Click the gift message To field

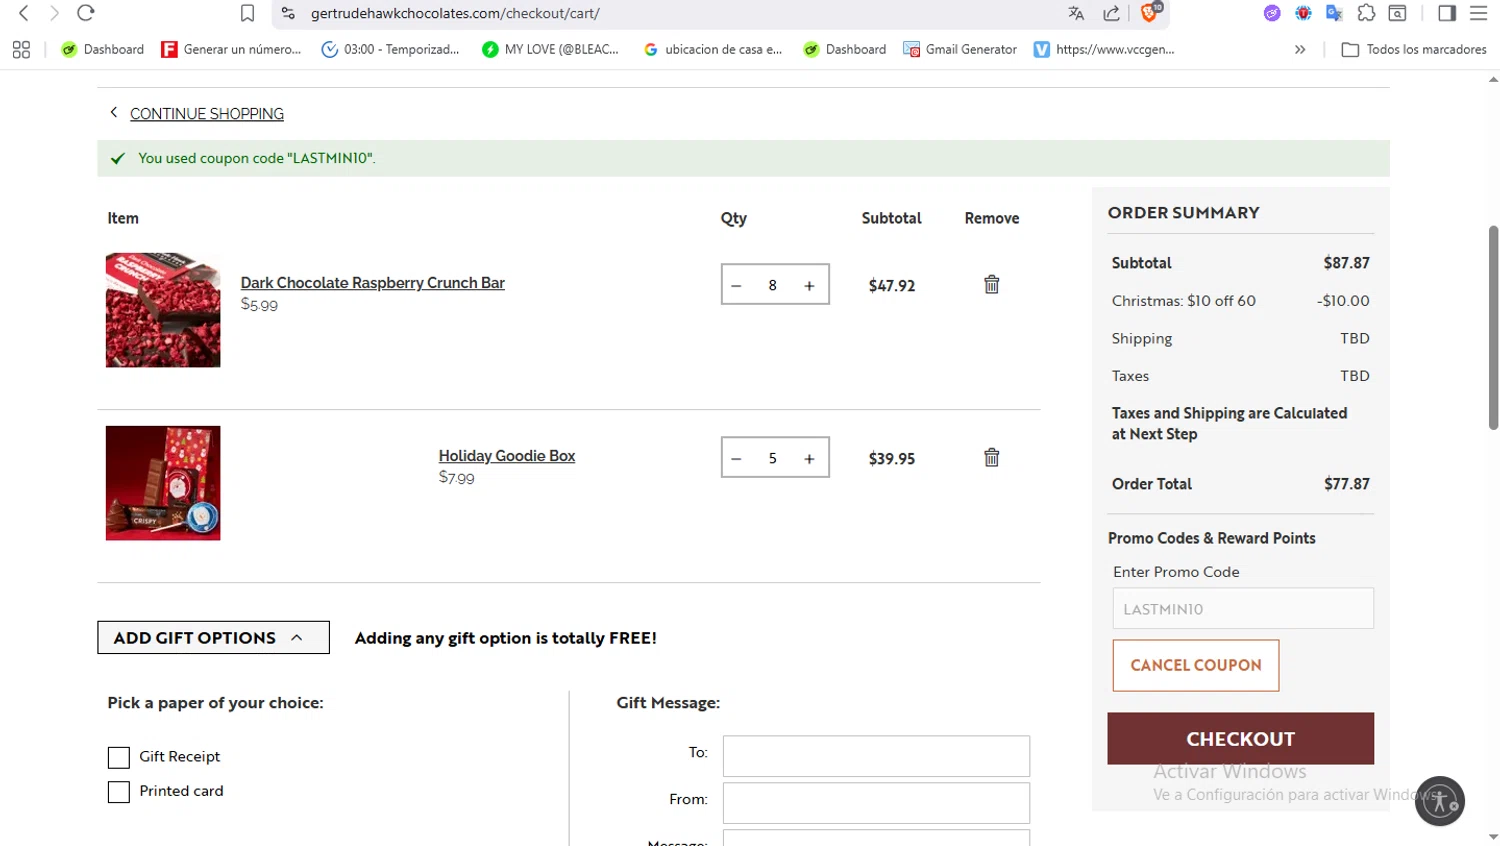pyautogui.click(x=876, y=756)
